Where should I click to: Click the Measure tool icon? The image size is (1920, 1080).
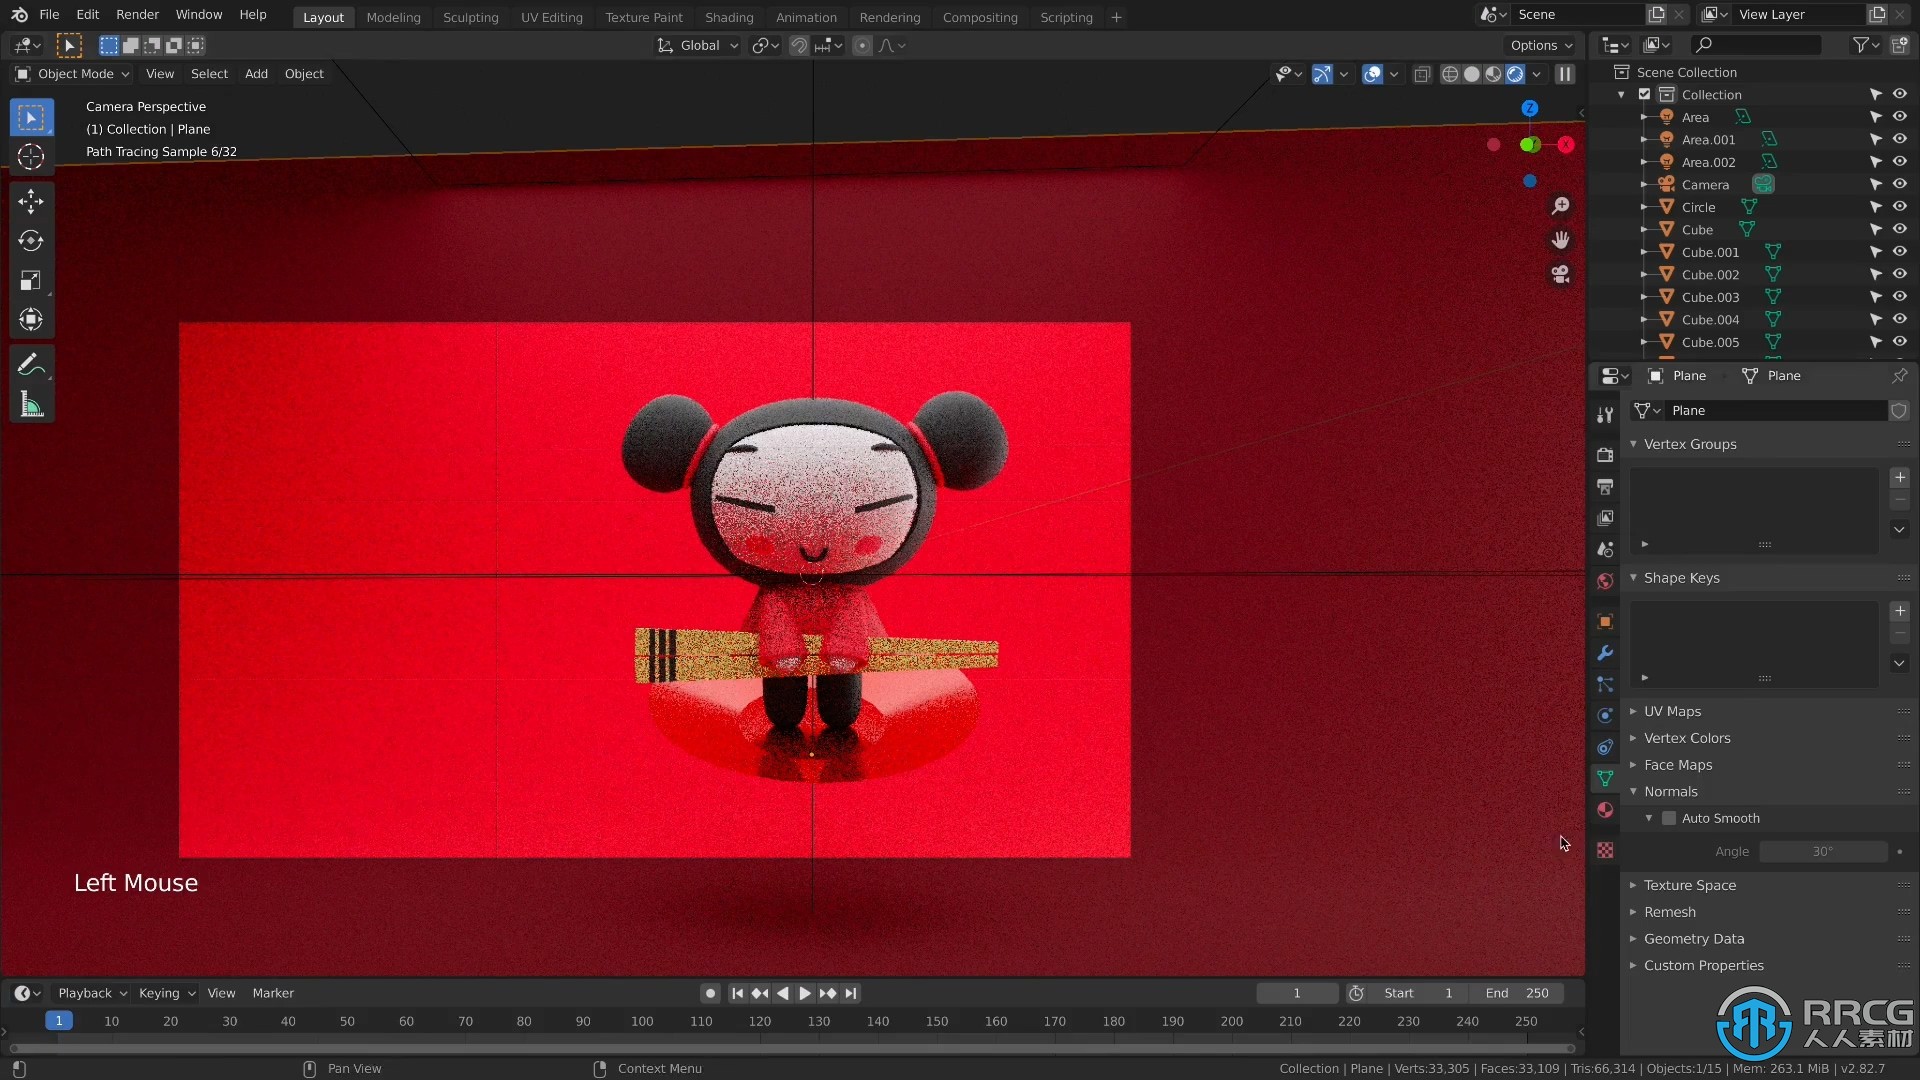[32, 404]
